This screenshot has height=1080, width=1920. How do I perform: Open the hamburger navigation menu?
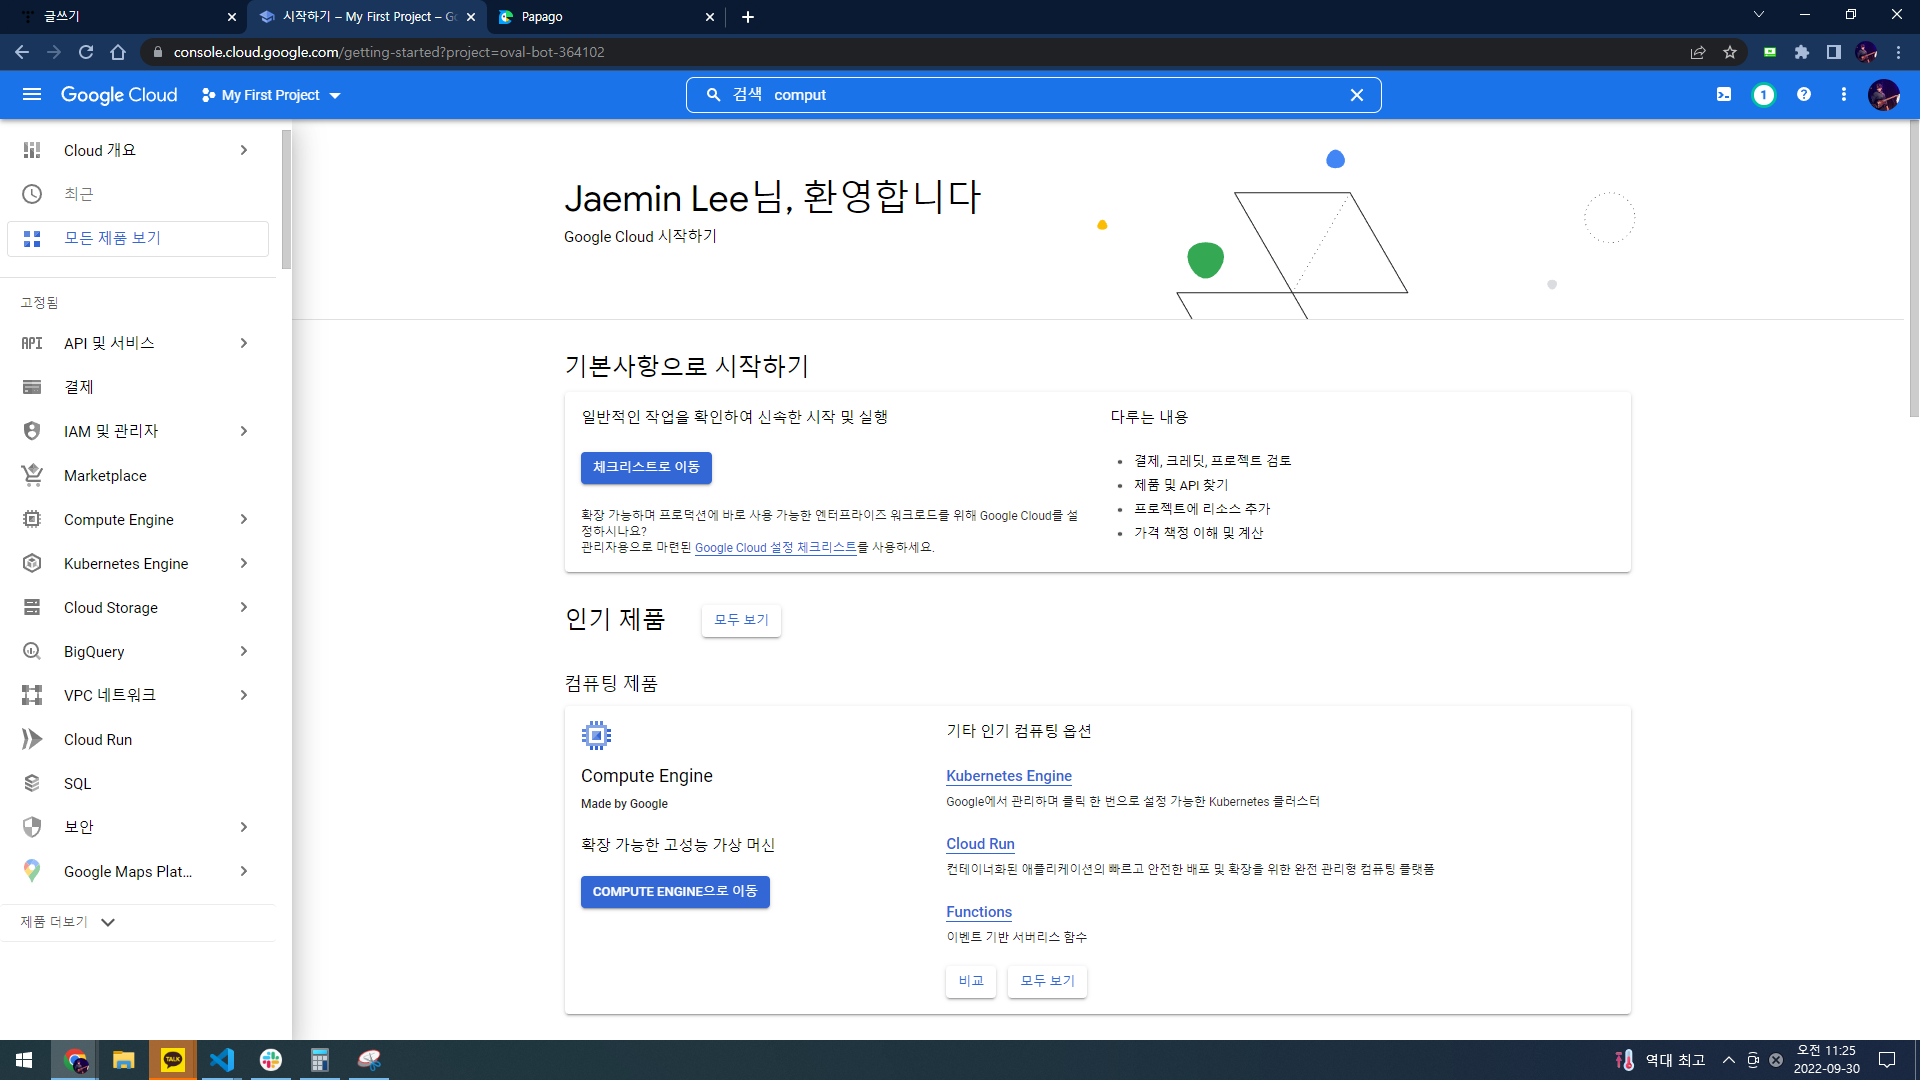point(32,95)
